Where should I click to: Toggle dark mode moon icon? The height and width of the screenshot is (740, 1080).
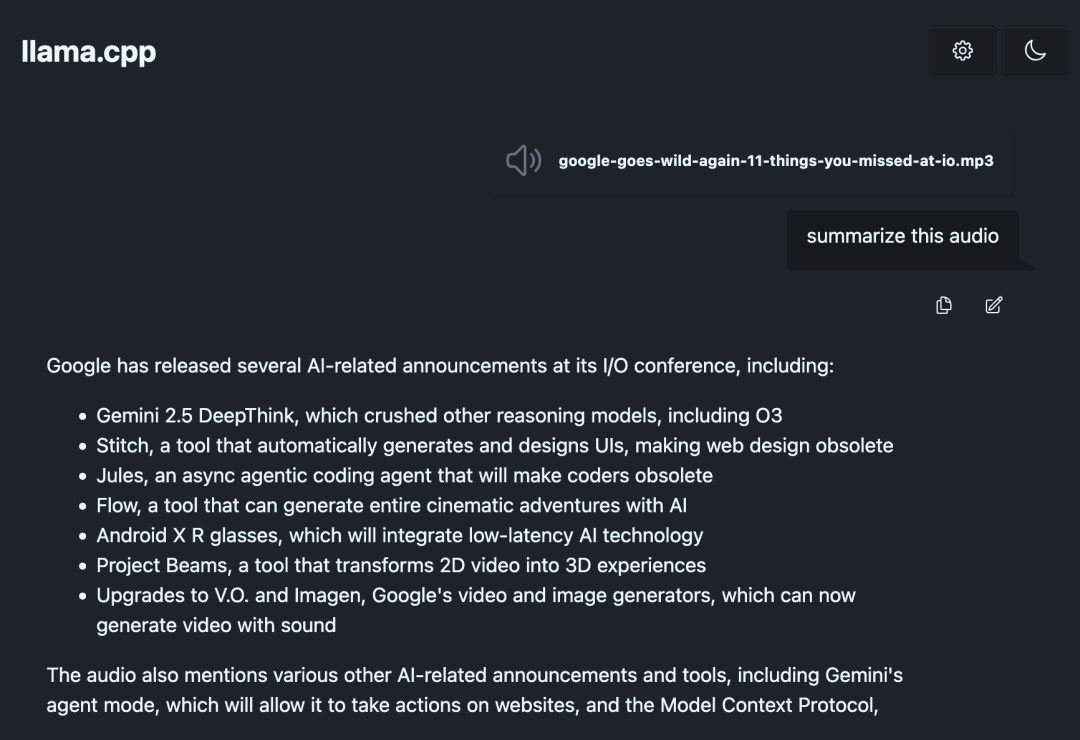click(x=1035, y=51)
